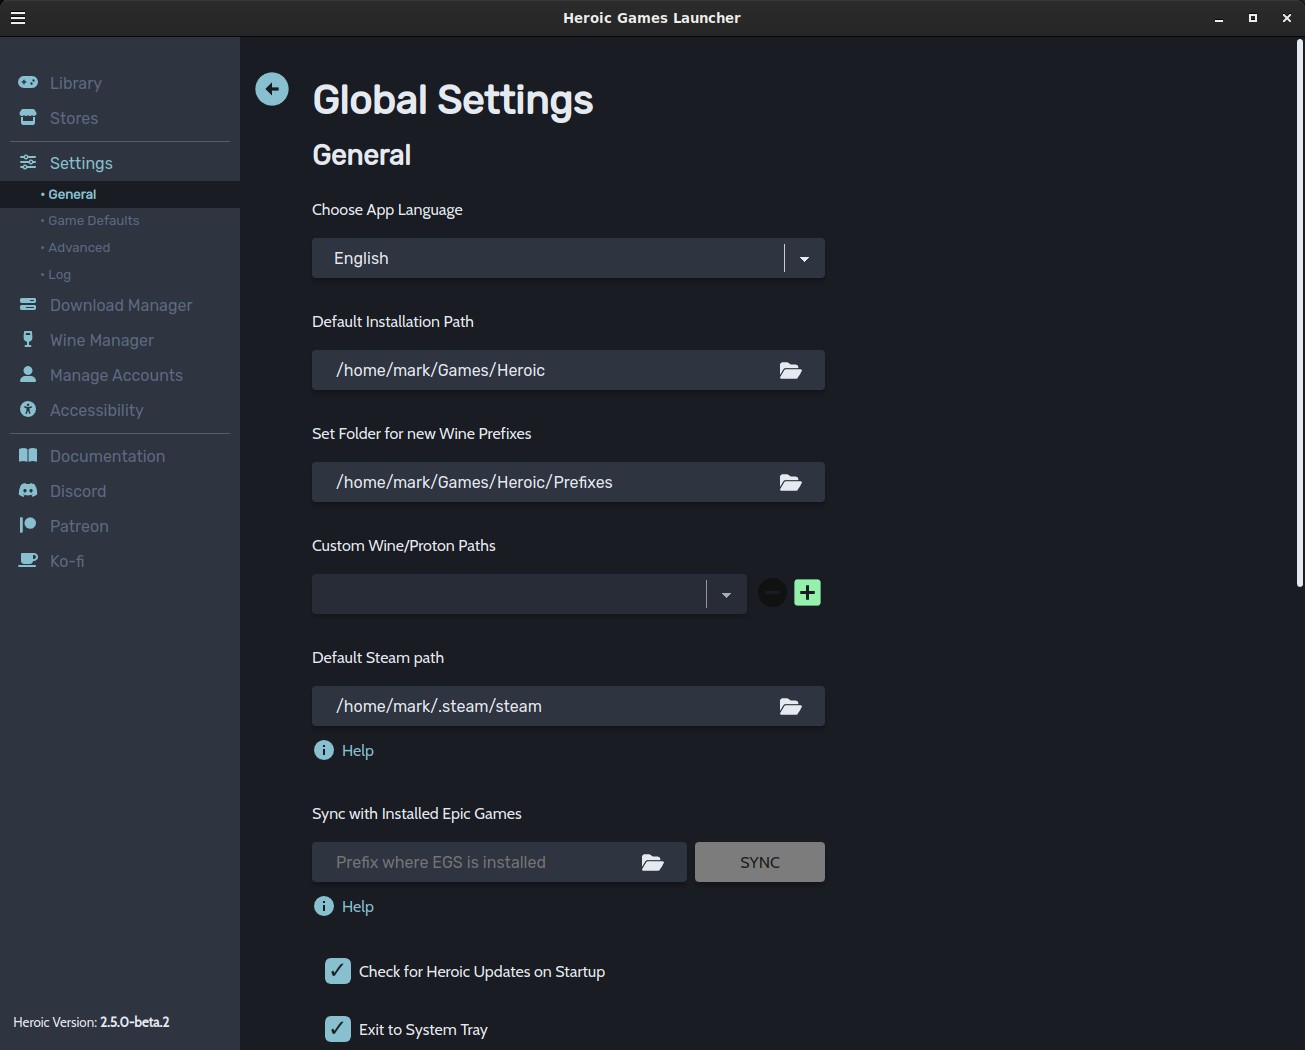Click the Settings sliders icon

pos(28,162)
